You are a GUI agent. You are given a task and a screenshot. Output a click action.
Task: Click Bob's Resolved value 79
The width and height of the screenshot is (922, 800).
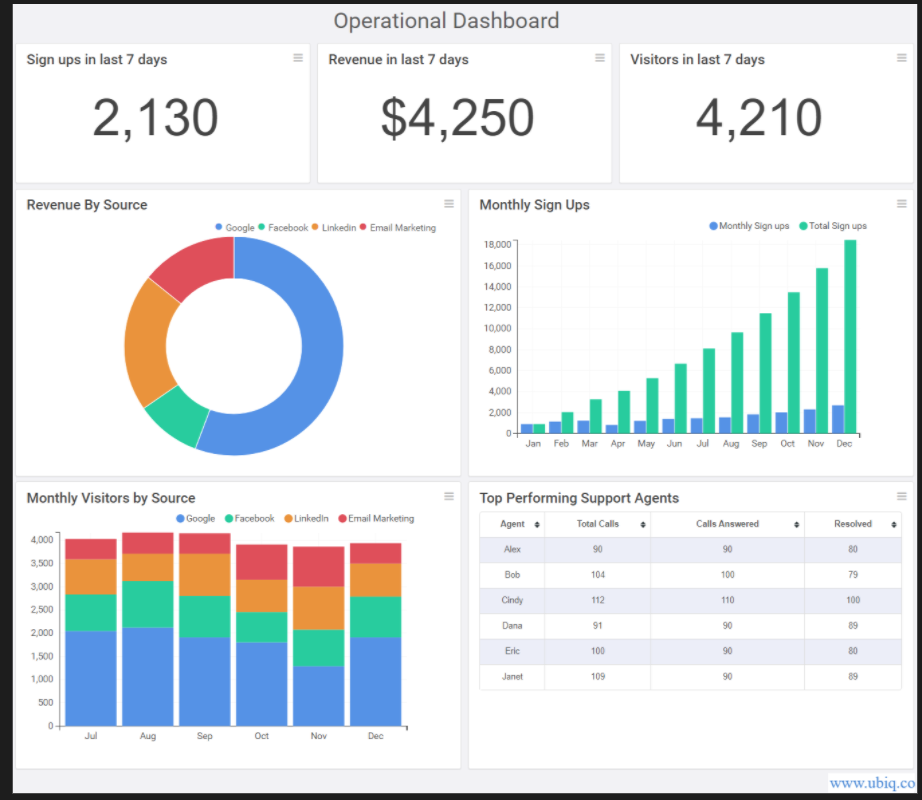pyautogui.click(x=853, y=575)
